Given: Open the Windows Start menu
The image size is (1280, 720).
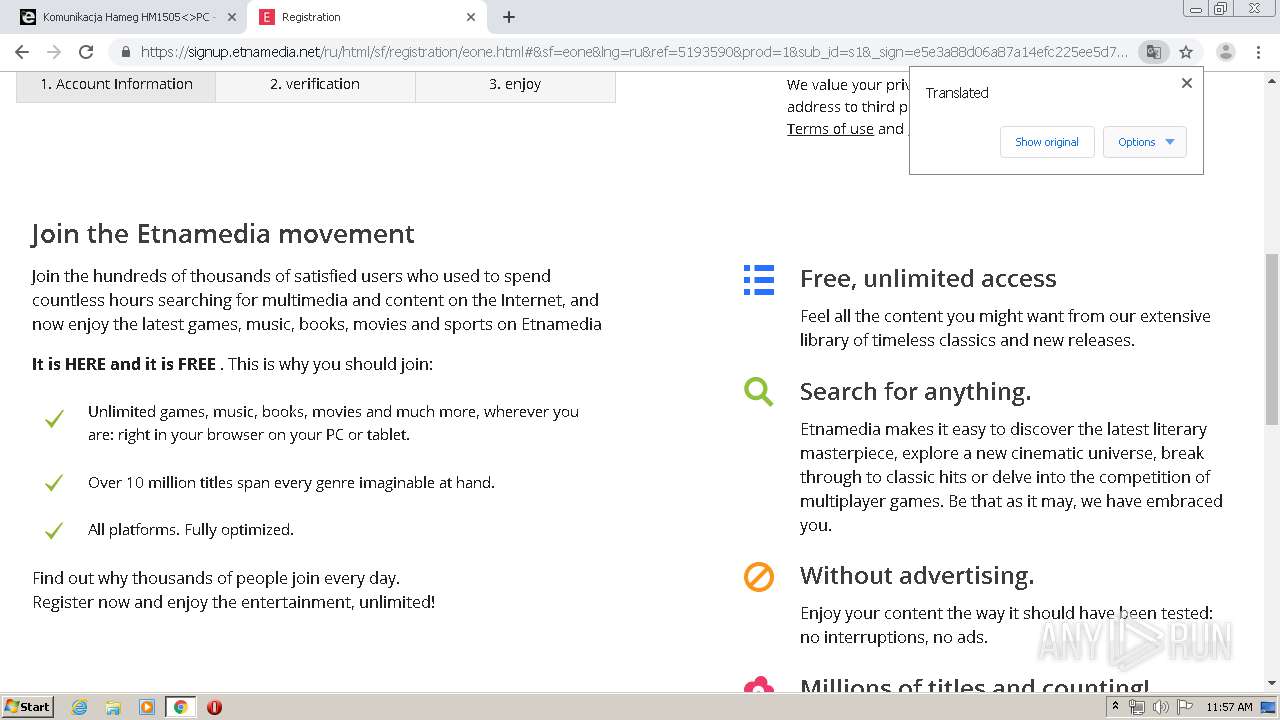Looking at the screenshot, I should (27, 707).
